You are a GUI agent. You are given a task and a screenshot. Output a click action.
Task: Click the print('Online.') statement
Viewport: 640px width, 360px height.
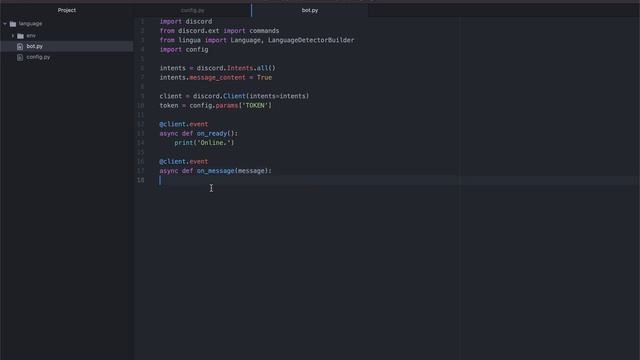(x=204, y=143)
